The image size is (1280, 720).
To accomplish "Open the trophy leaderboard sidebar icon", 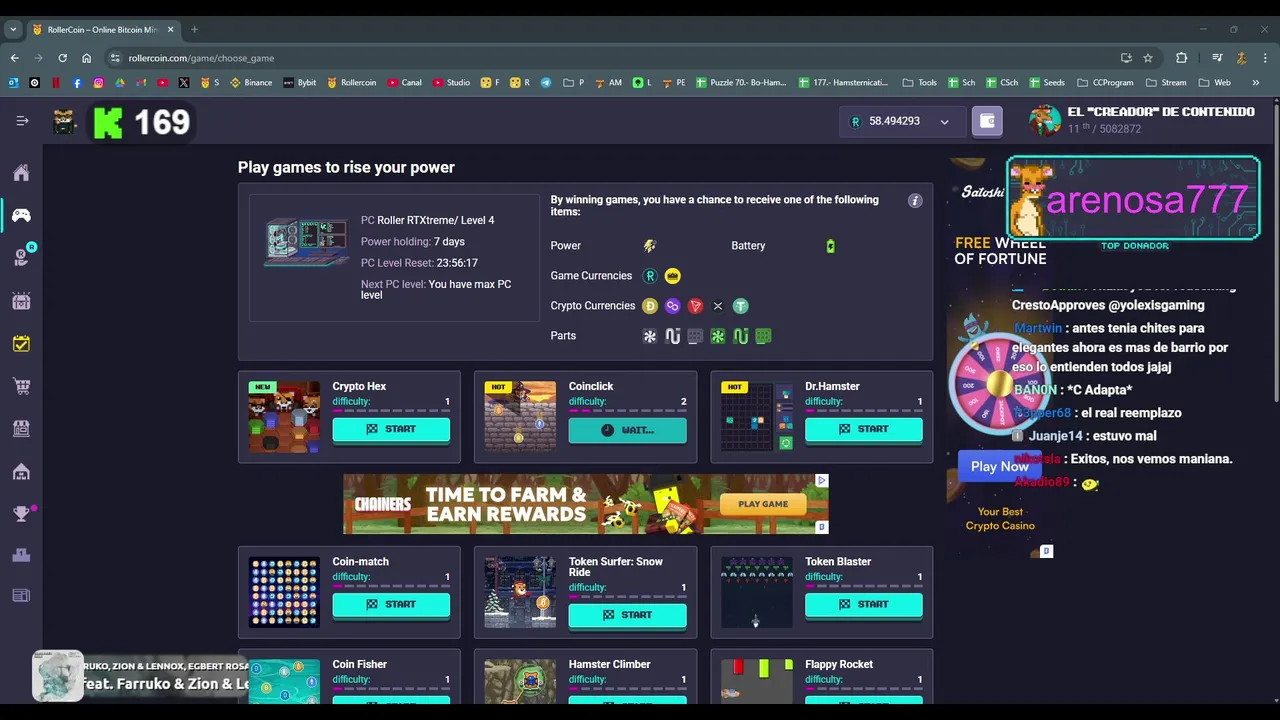I will point(21,513).
